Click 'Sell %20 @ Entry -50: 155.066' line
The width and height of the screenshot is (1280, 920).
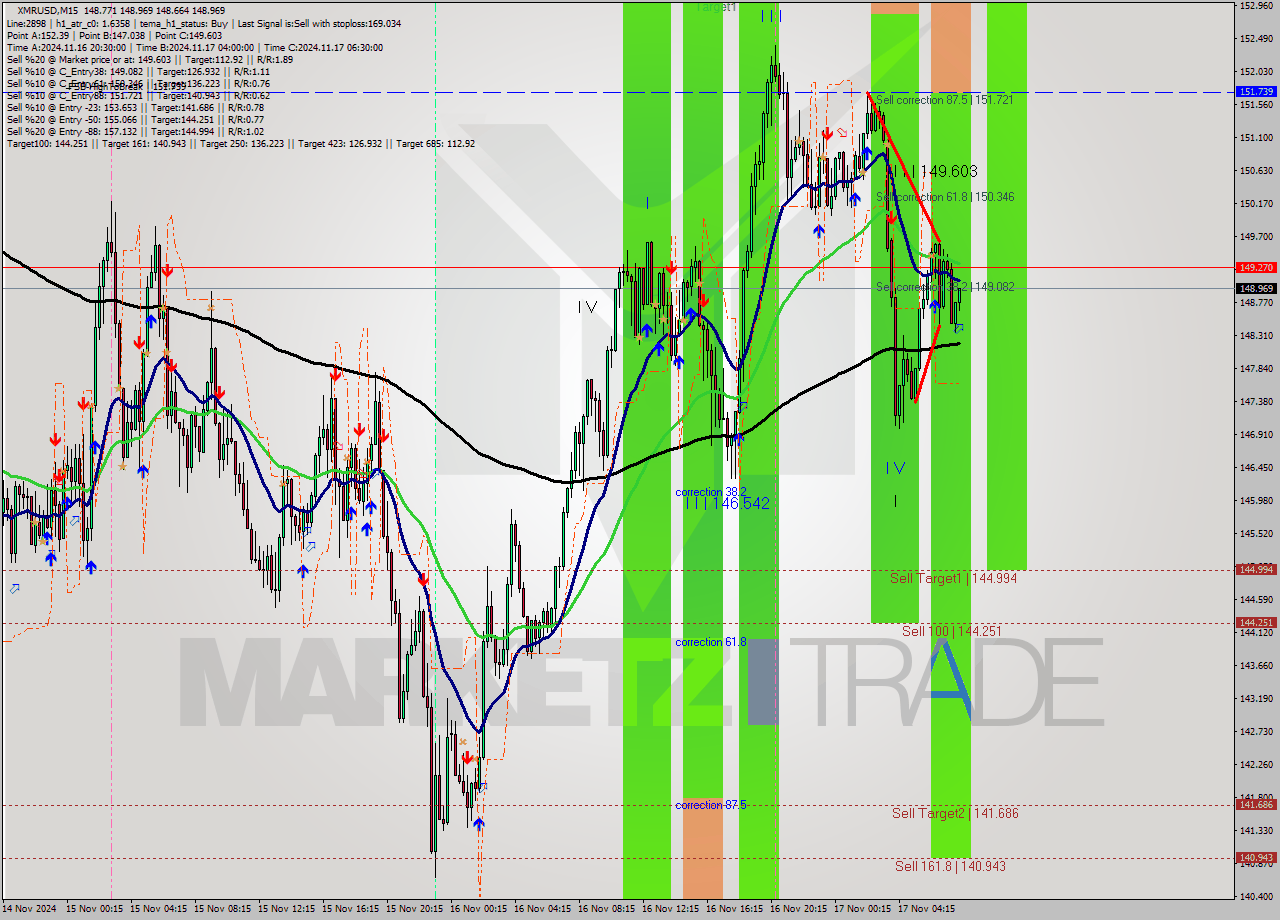(135, 119)
